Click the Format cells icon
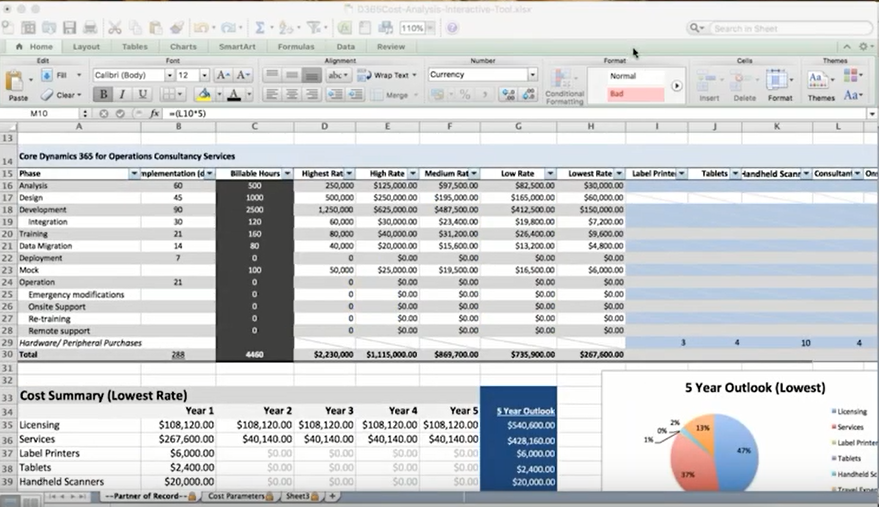Screen dimensions: 879x507 pyautogui.click(x=780, y=84)
